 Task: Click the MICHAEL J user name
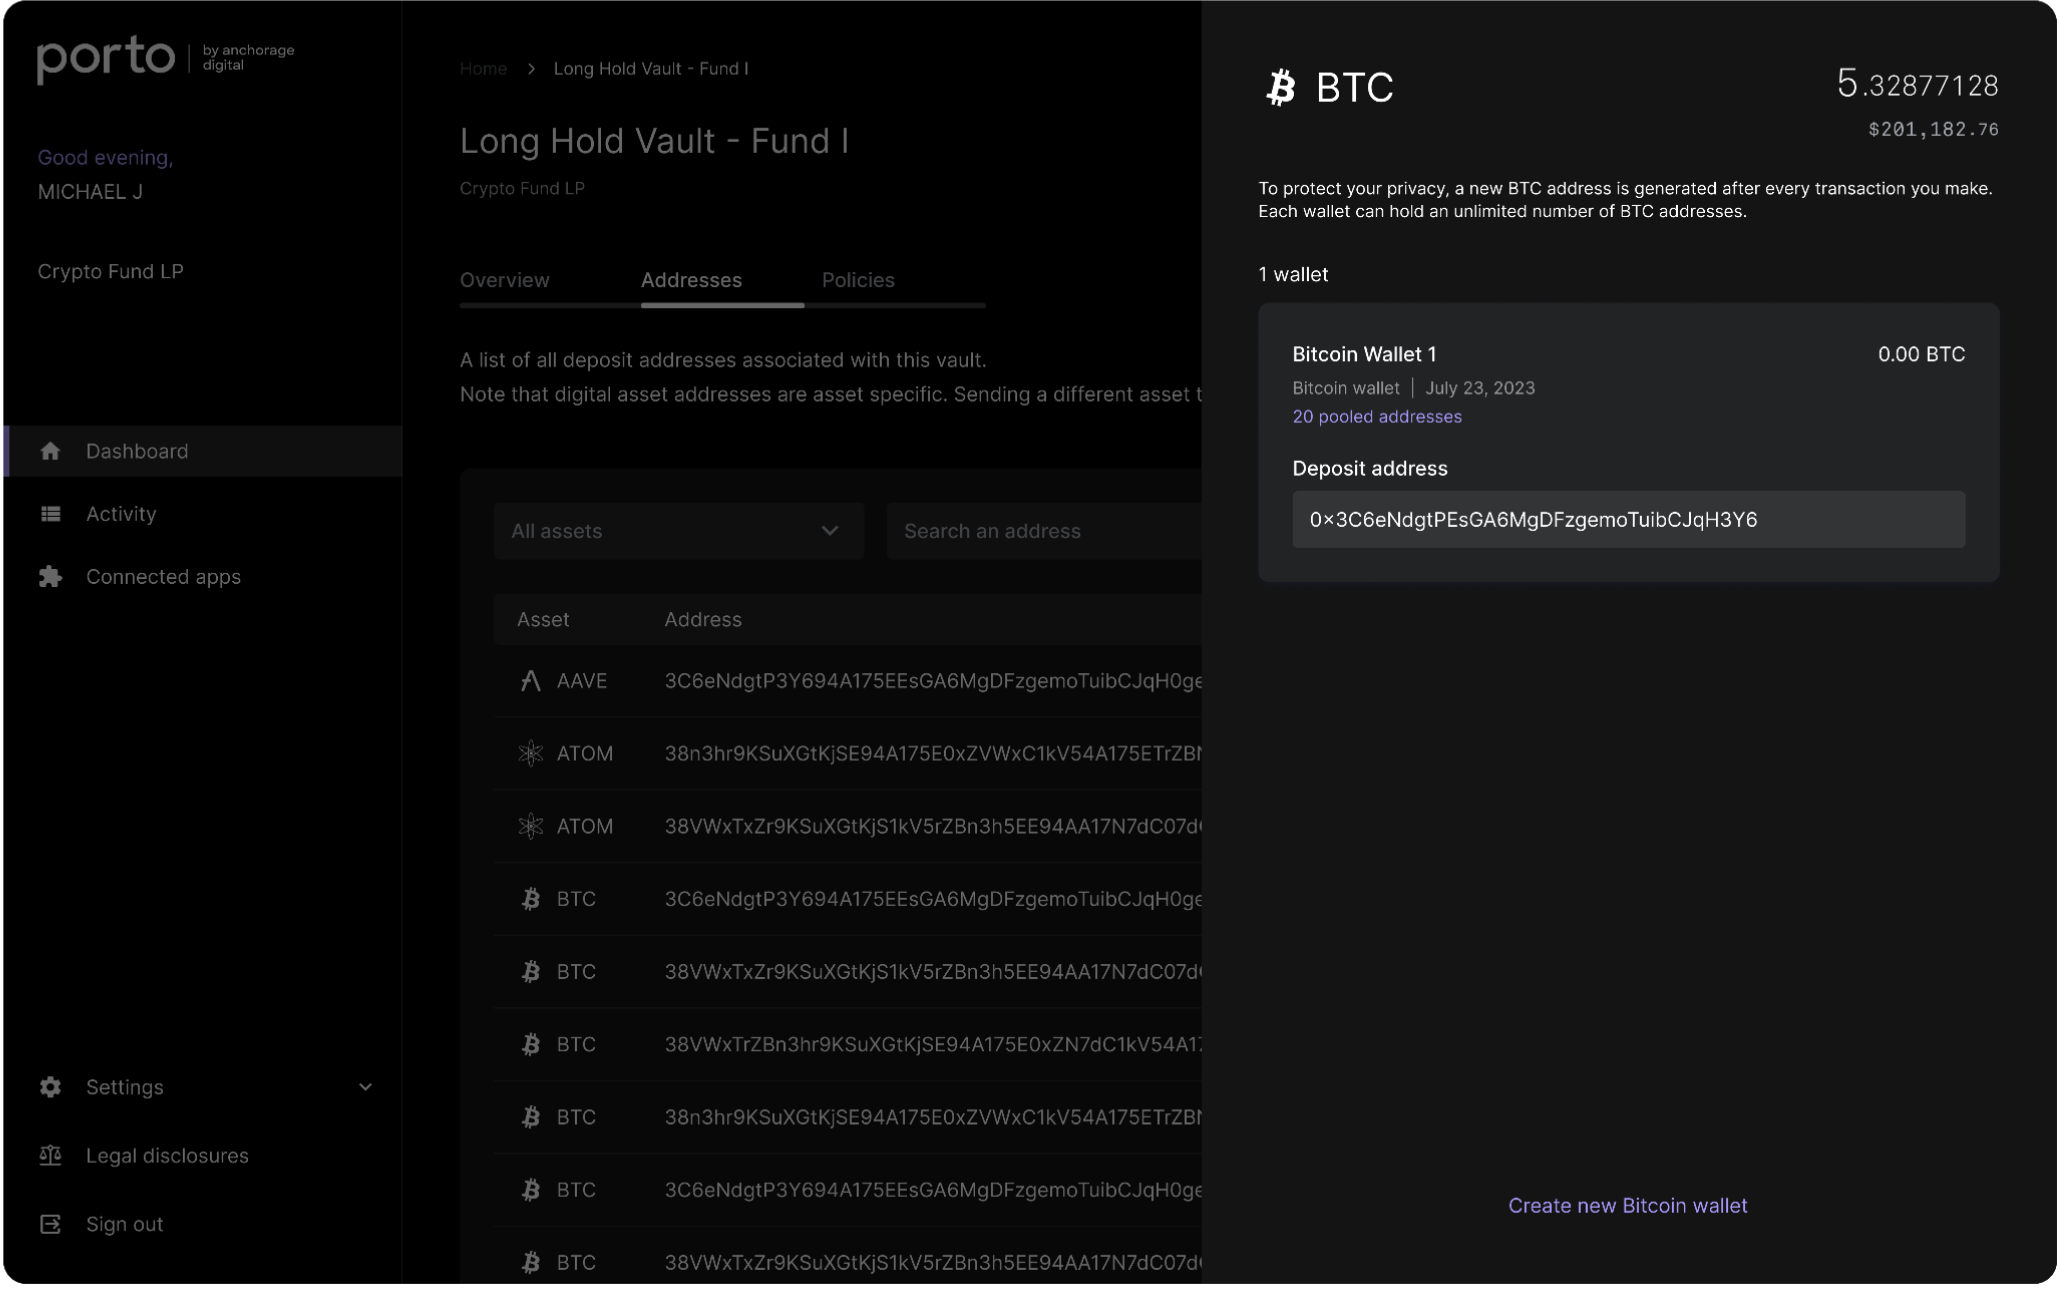pyautogui.click(x=90, y=192)
